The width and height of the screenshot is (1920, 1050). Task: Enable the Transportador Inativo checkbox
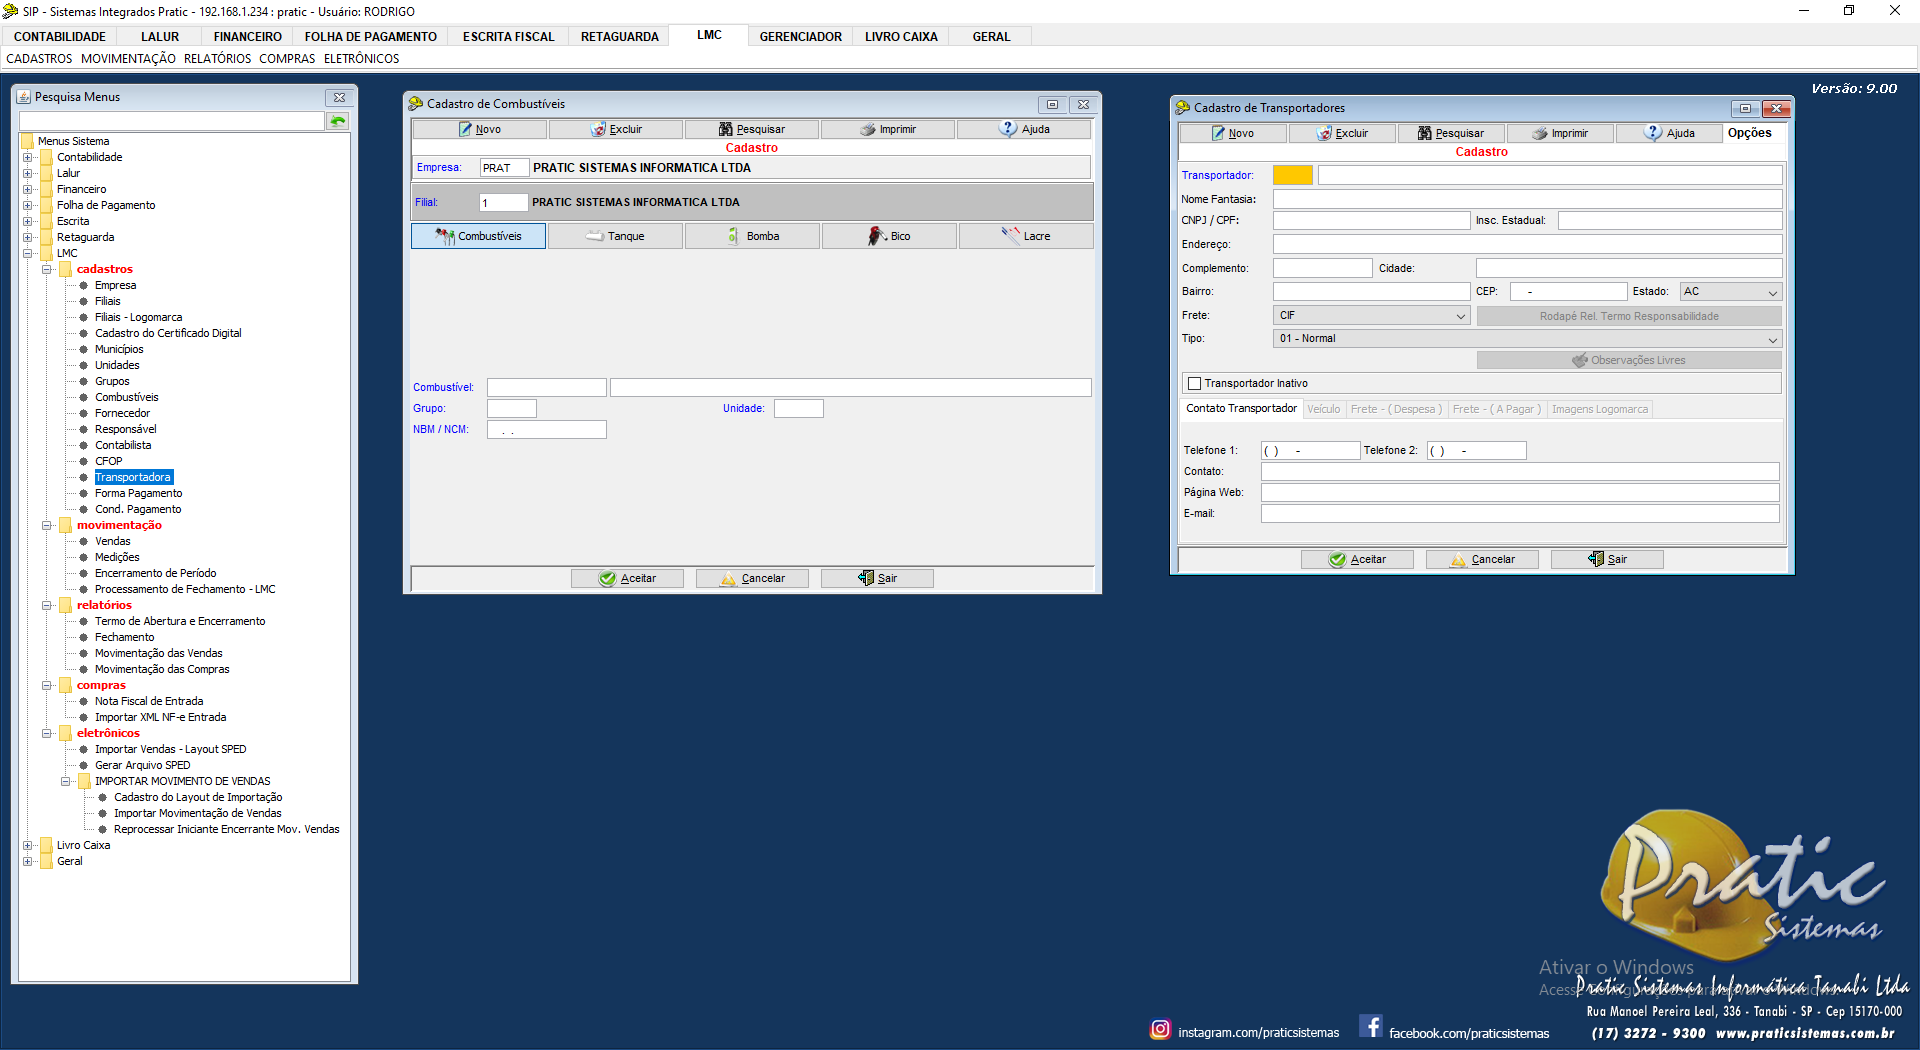click(1194, 383)
